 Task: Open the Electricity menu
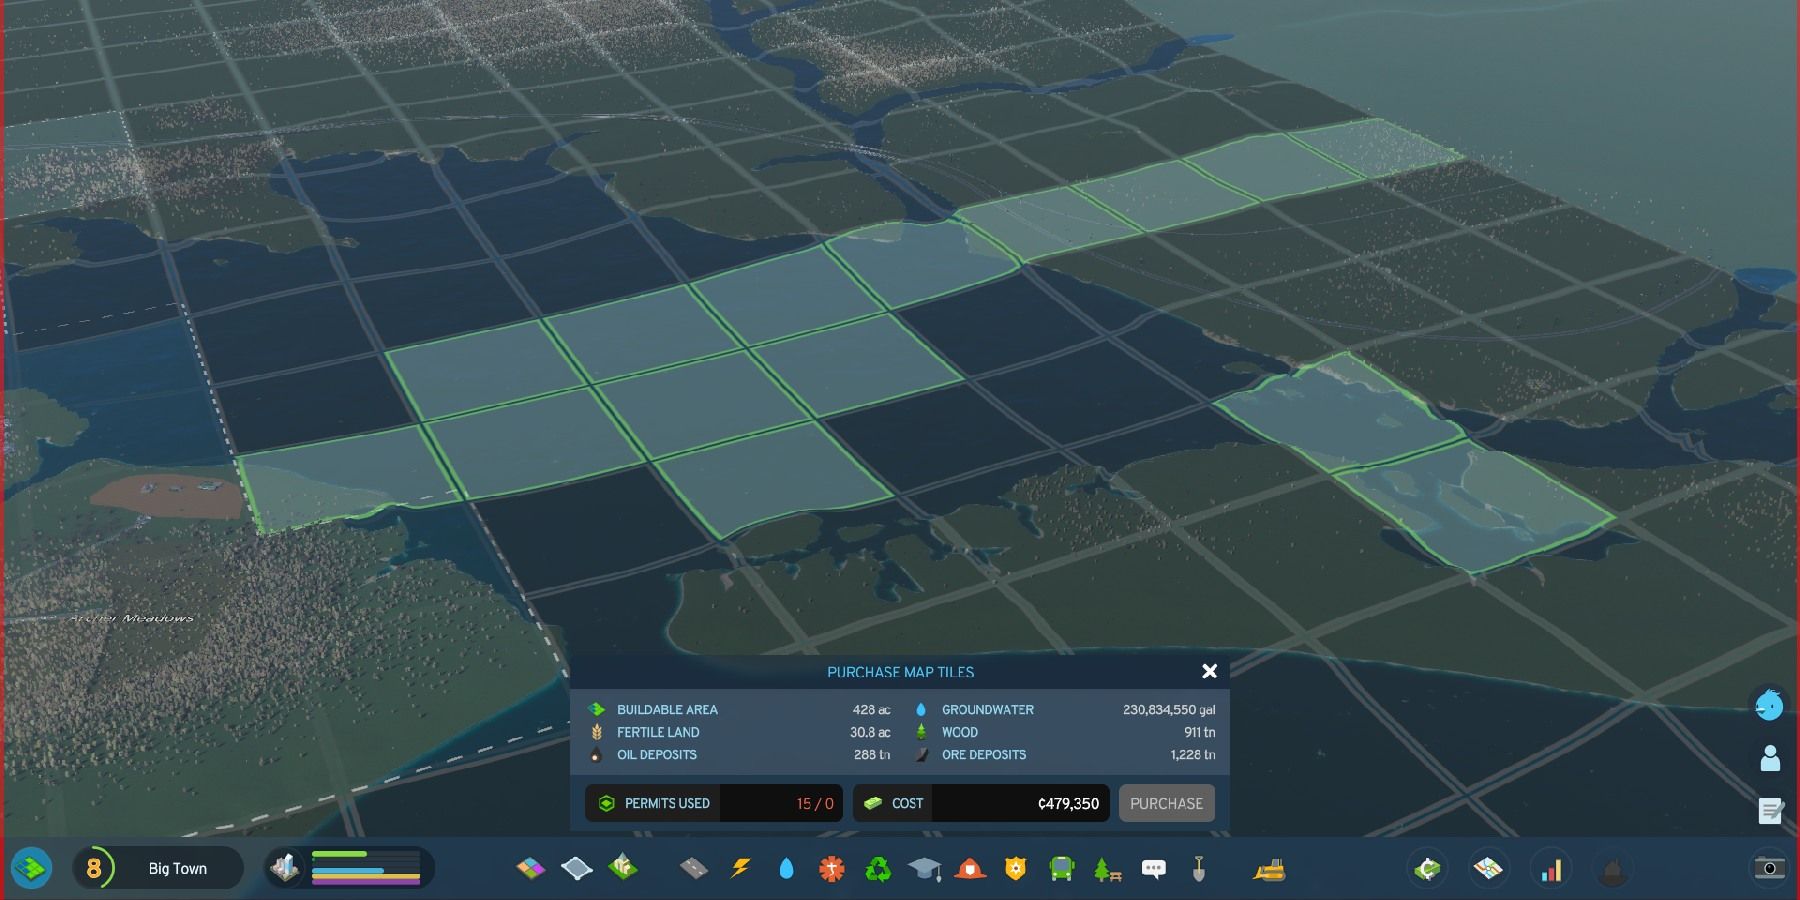click(x=740, y=868)
